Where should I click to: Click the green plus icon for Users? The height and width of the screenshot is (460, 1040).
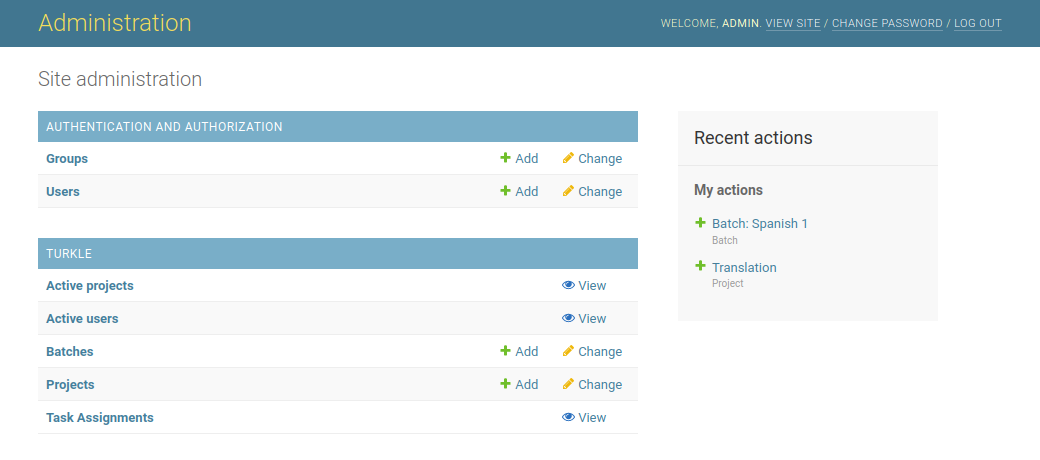[x=505, y=191]
